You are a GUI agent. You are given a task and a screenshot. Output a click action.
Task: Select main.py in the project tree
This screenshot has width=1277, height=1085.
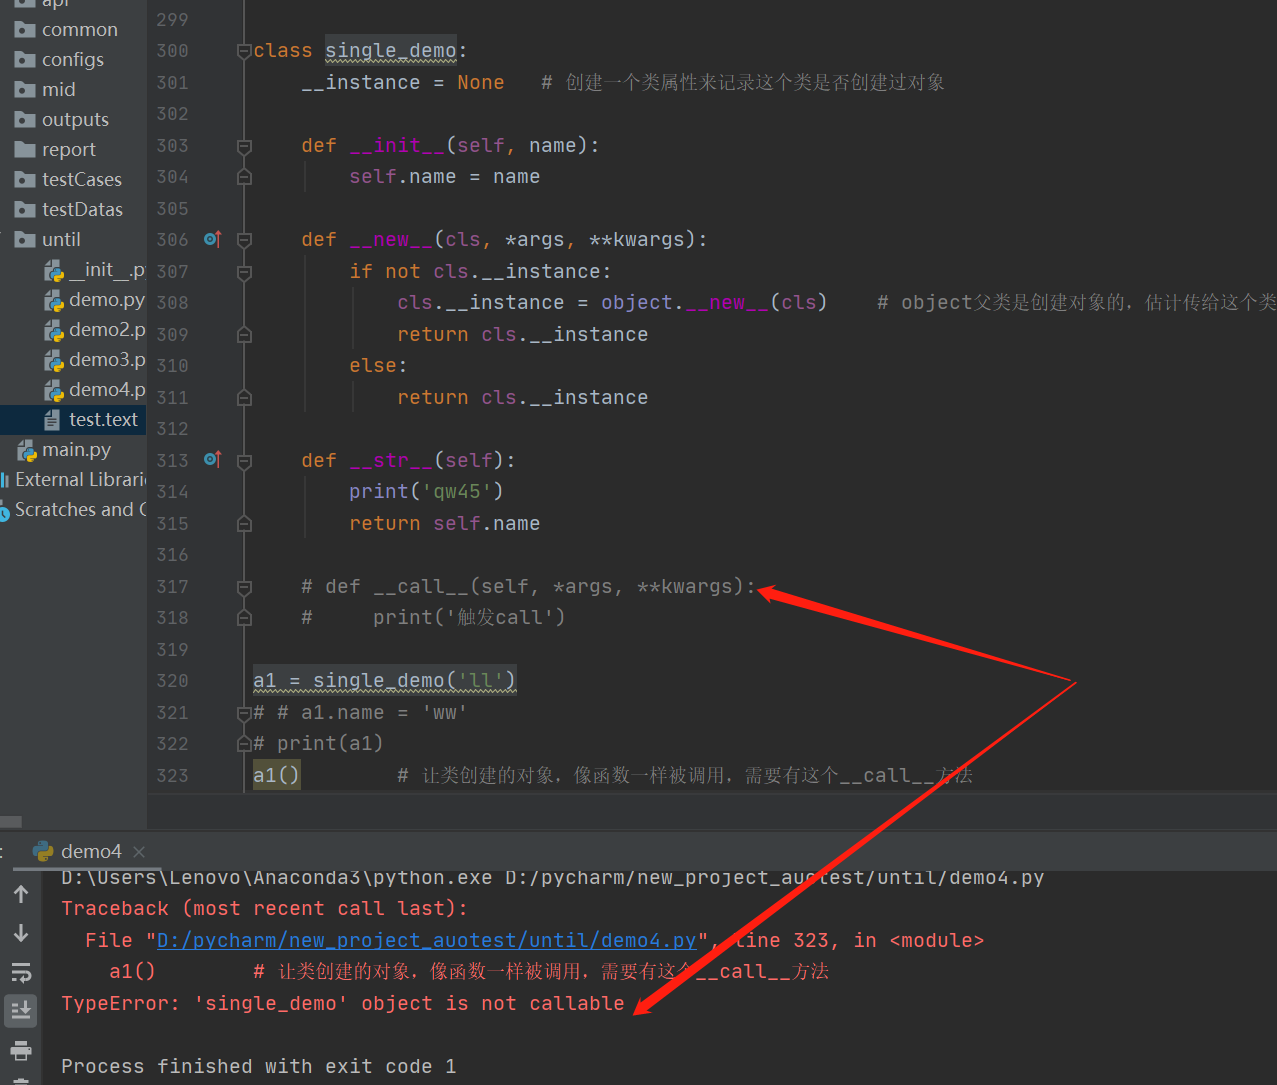coord(76,450)
